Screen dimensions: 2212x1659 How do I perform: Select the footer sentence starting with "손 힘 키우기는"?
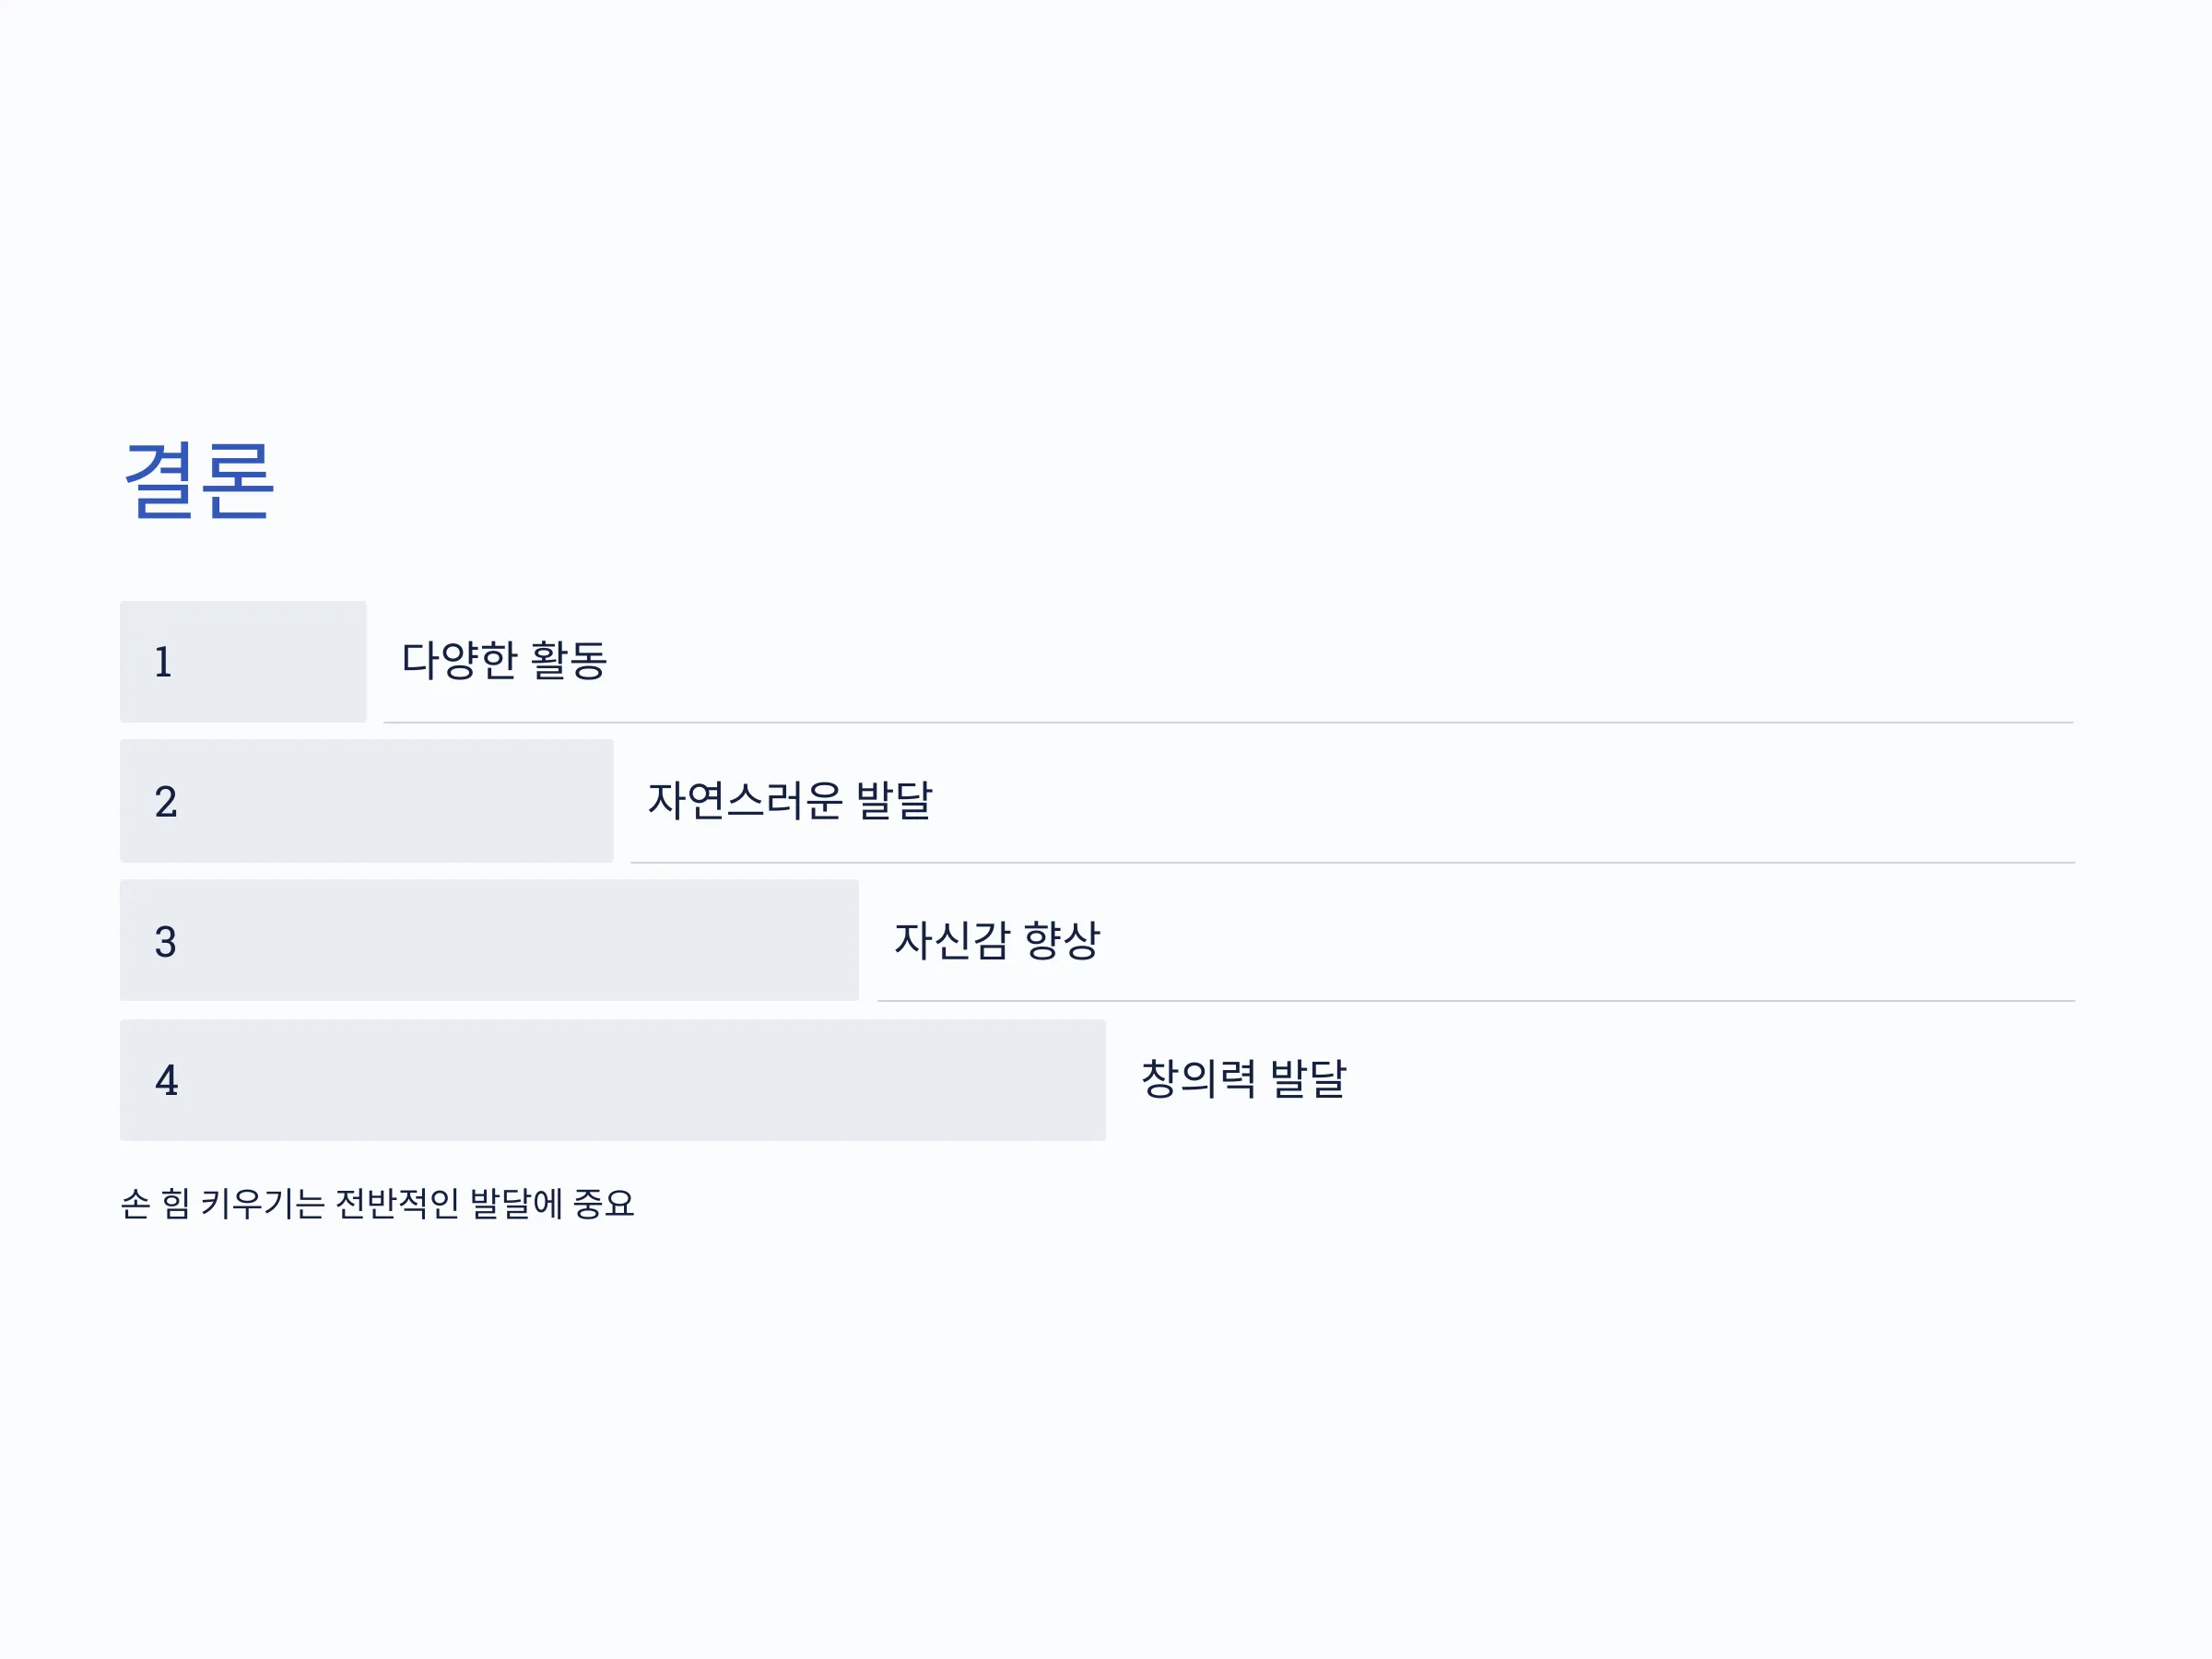pyautogui.click(x=378, y=1203)
